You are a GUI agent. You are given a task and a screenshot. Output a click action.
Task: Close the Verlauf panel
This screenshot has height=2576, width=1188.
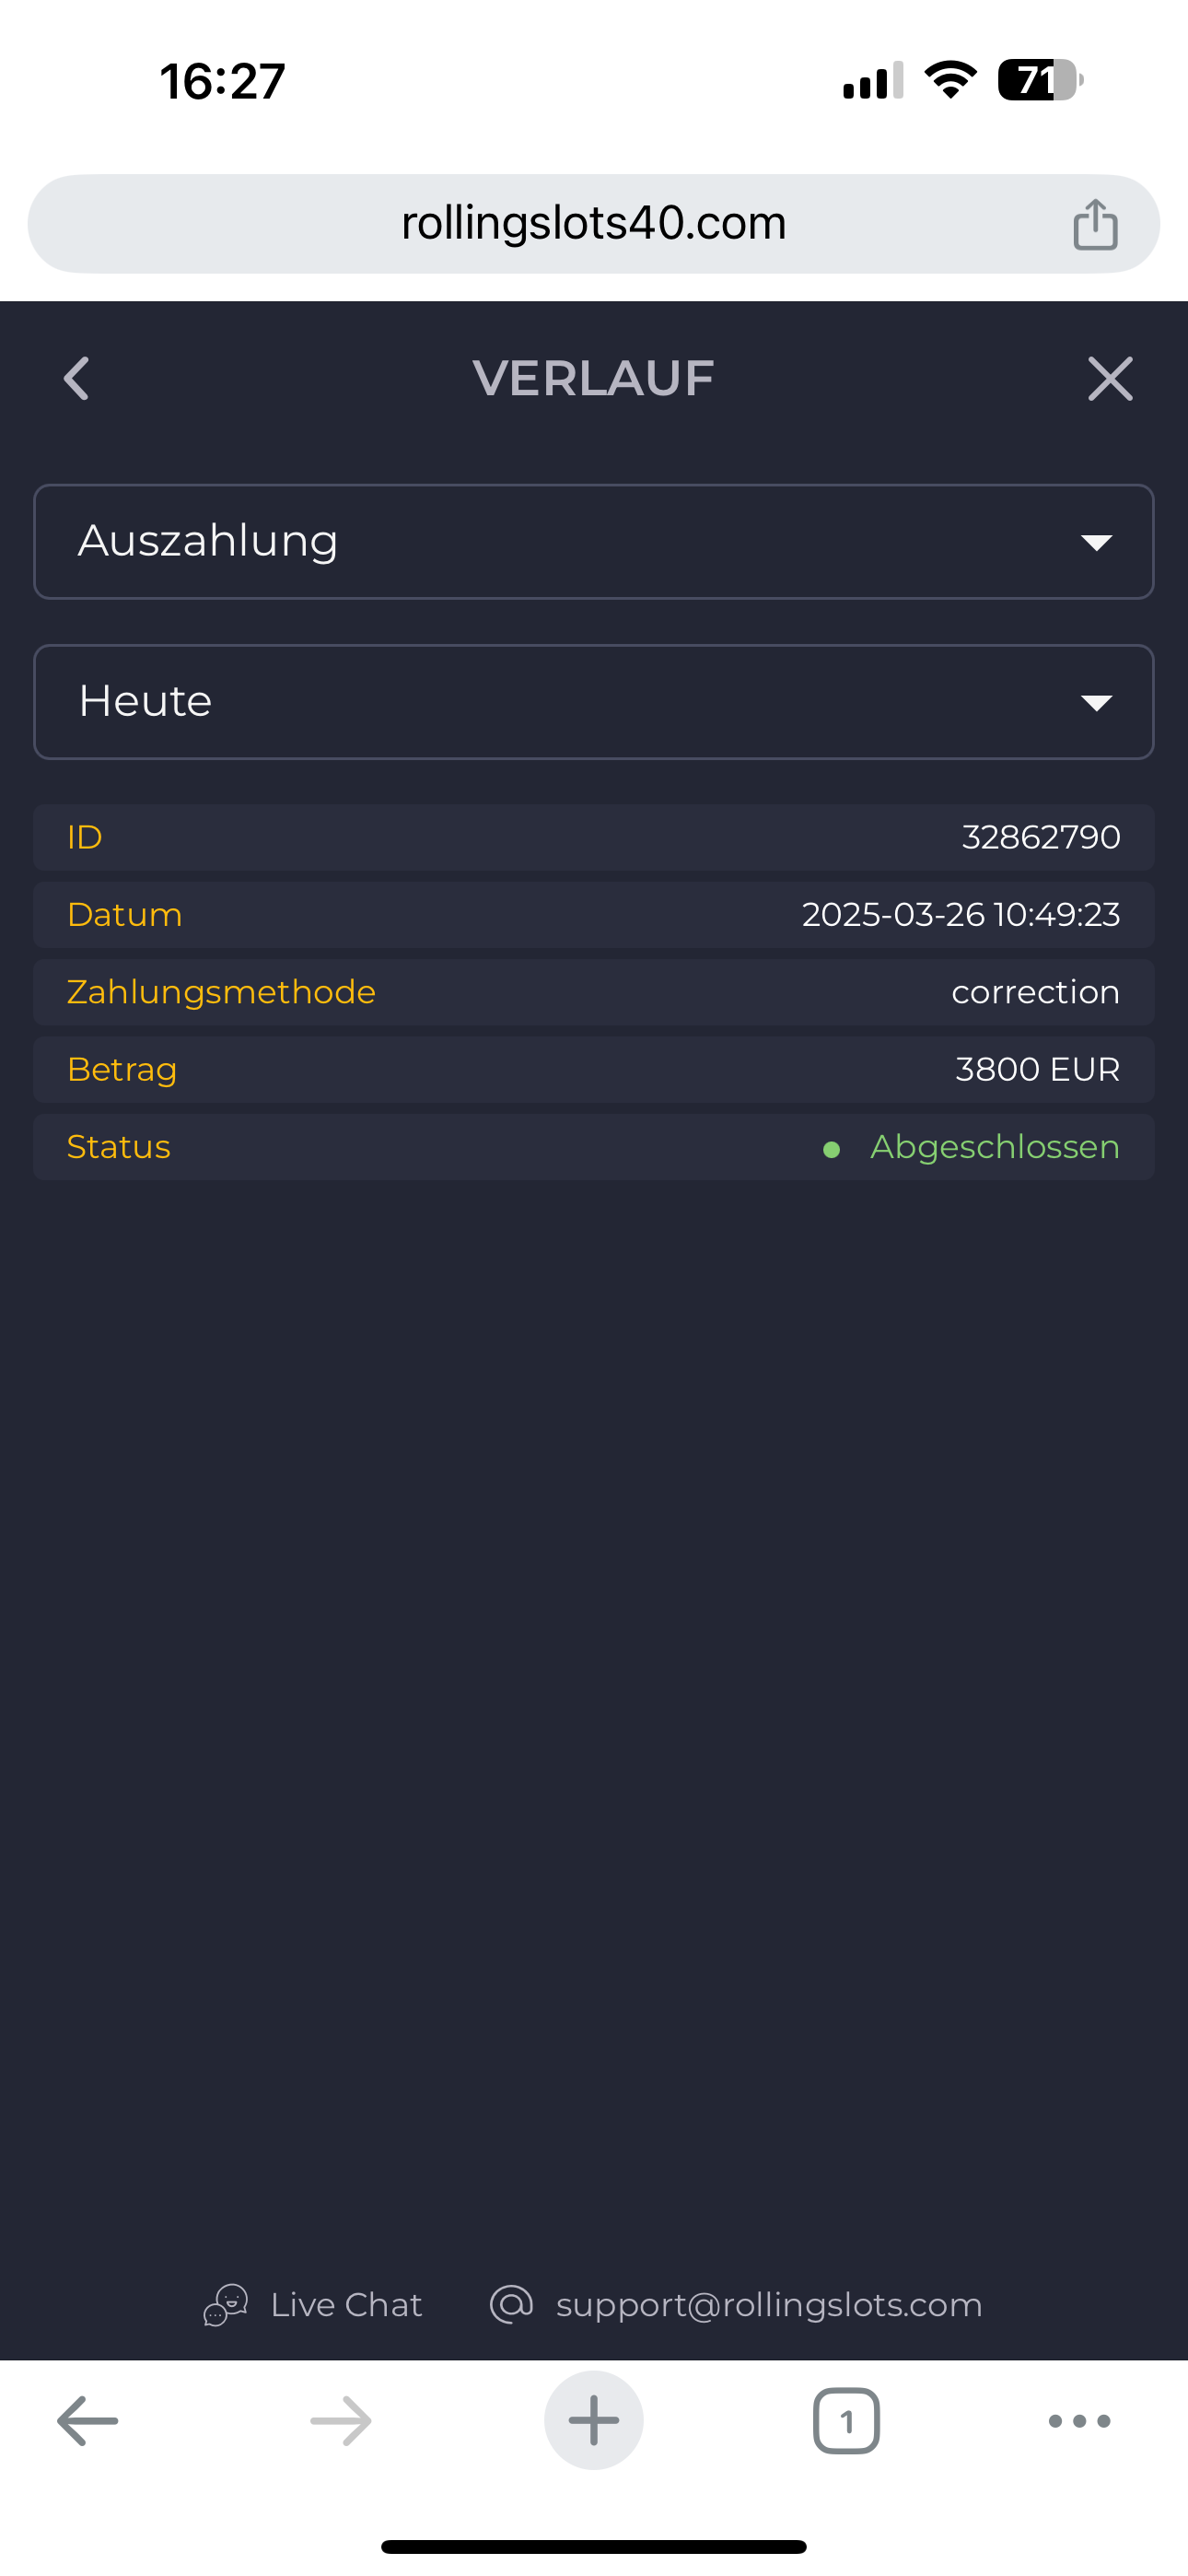point(1110,379)
